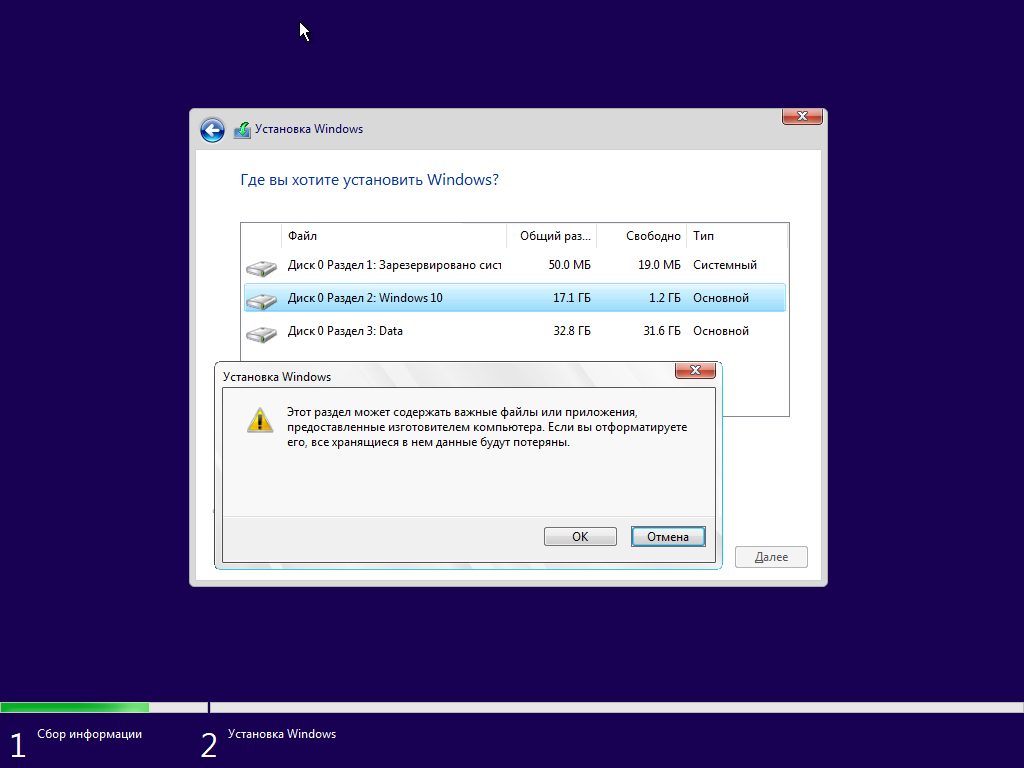
Task: Click the back arrow's blue circle
Action: tap(212, 130)
